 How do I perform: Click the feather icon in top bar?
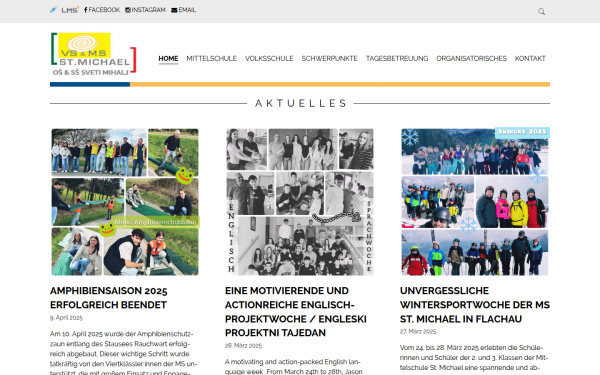[x=53, y=10]
